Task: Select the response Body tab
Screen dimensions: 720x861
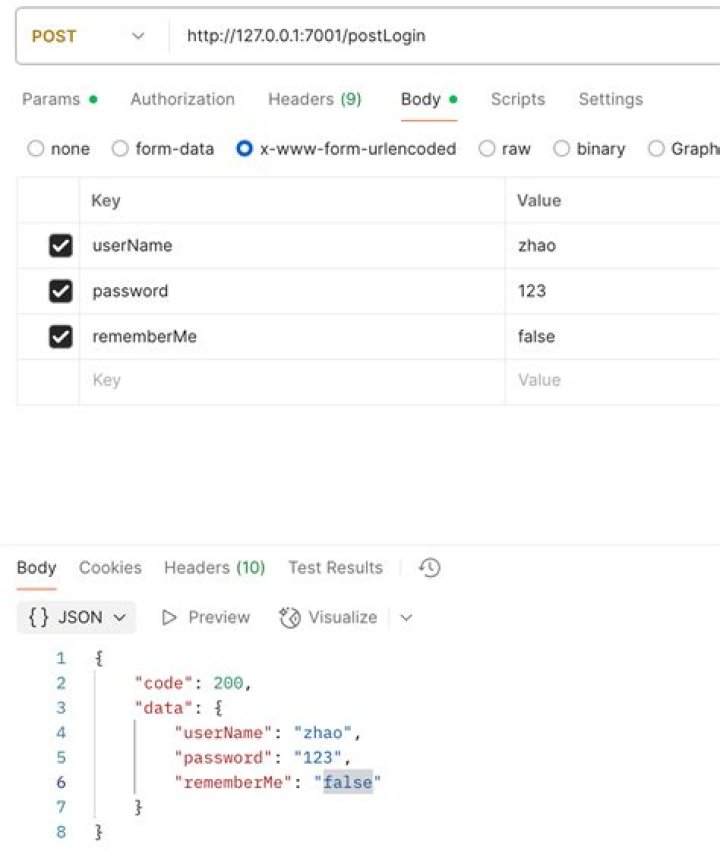Action: [x=36, y=567]
